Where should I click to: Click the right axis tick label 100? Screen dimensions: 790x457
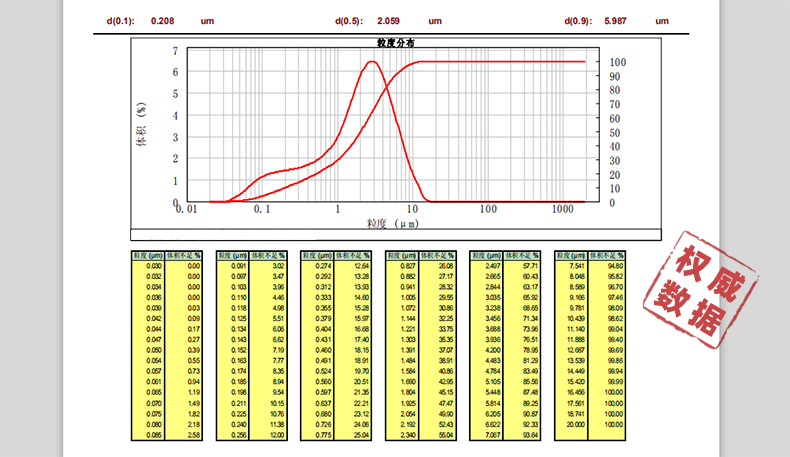point(617,62)
